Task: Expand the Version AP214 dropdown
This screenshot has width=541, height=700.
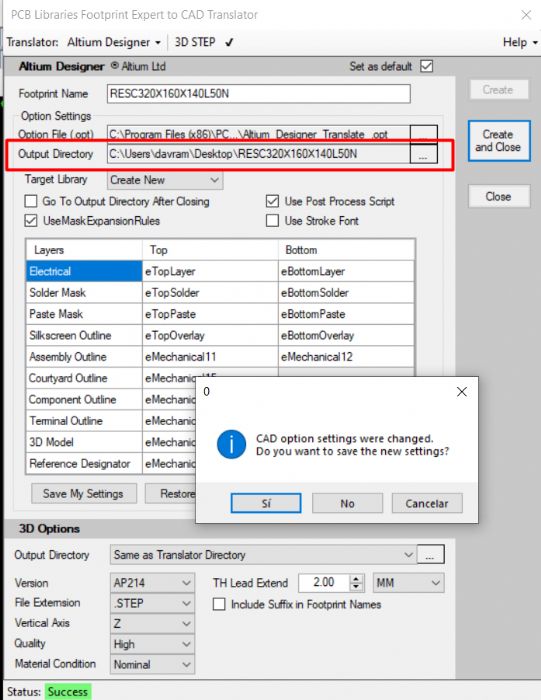Action: point(152,583)
